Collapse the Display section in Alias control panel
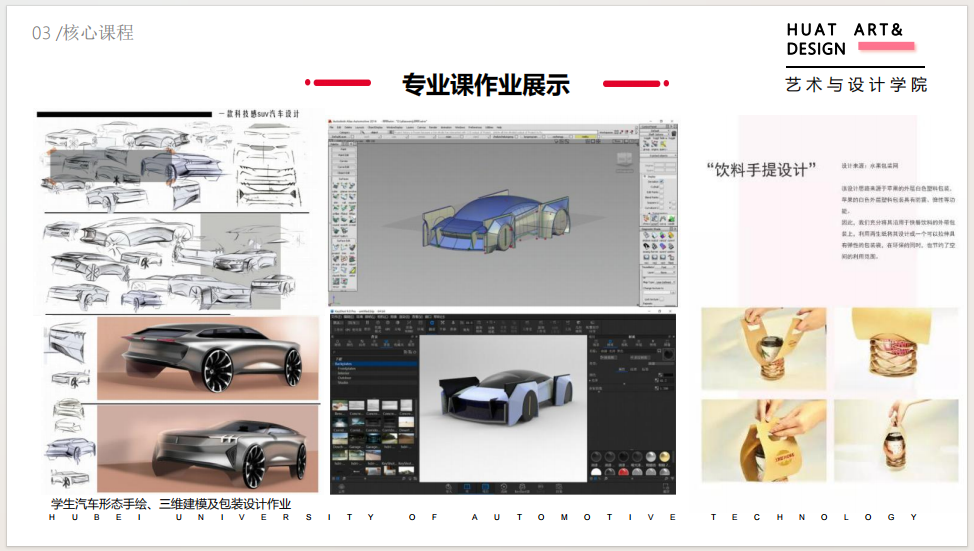The width and height of the screenshot is (974, 551). (x=644, y=175)
